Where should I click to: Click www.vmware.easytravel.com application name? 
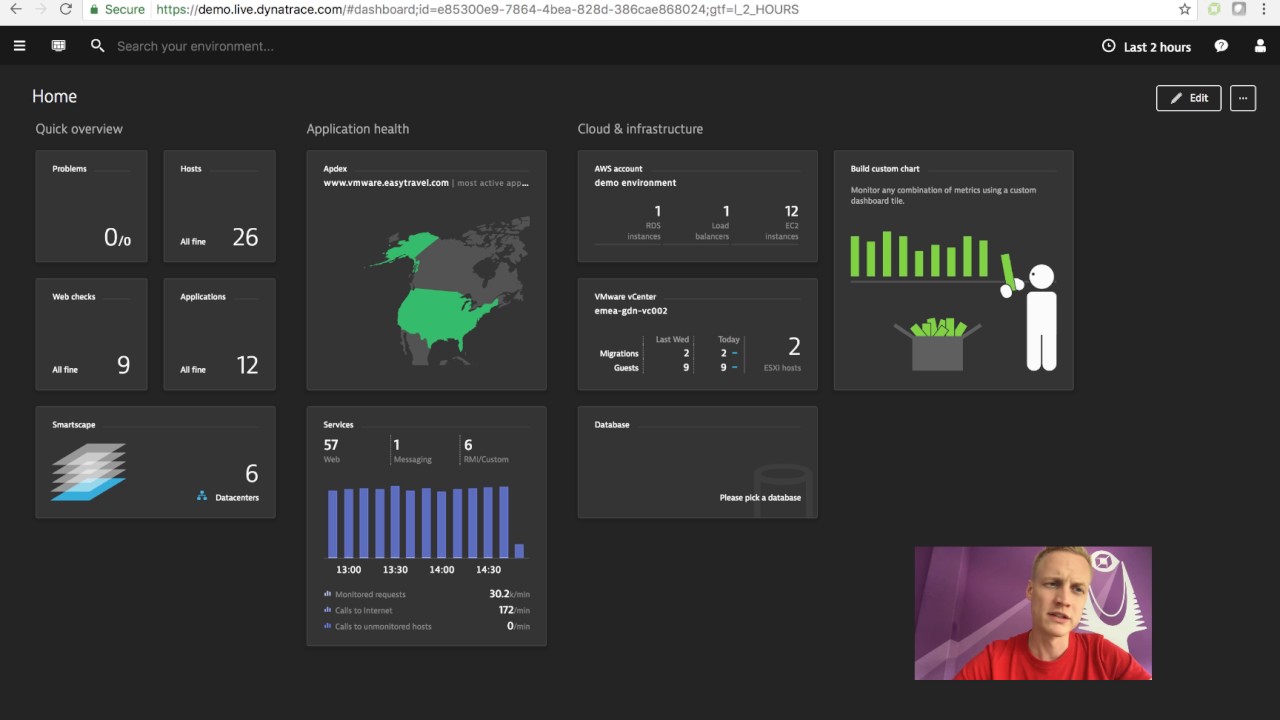[386, 183]
